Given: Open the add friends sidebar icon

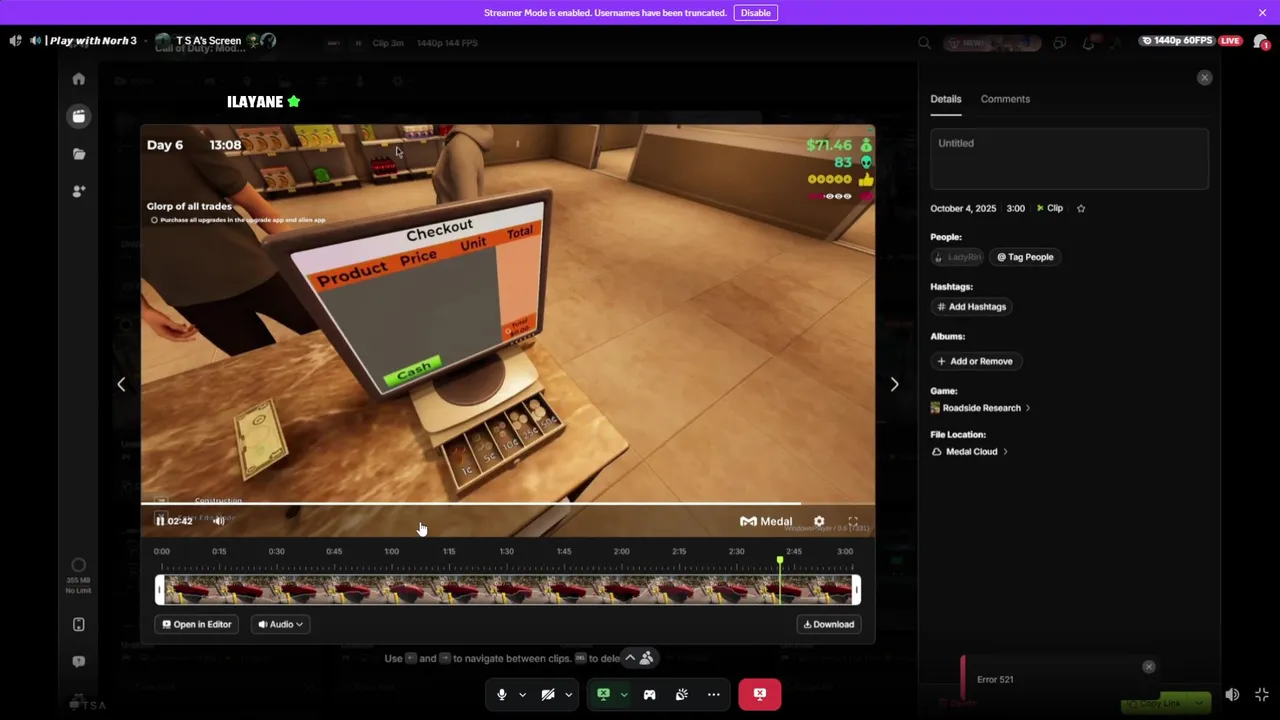Looking at the screenshot, I should coord(79,191).
